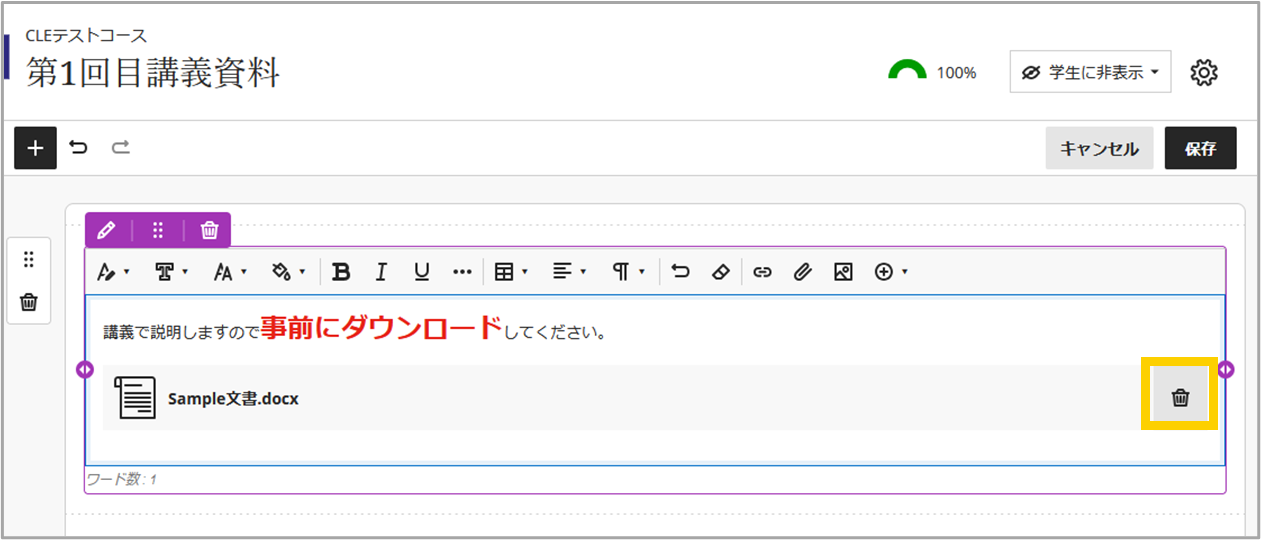This screenshot has width=1261, height=540.
Task: Open the insert content plus dropdown
Action: [x=891, y=271]
